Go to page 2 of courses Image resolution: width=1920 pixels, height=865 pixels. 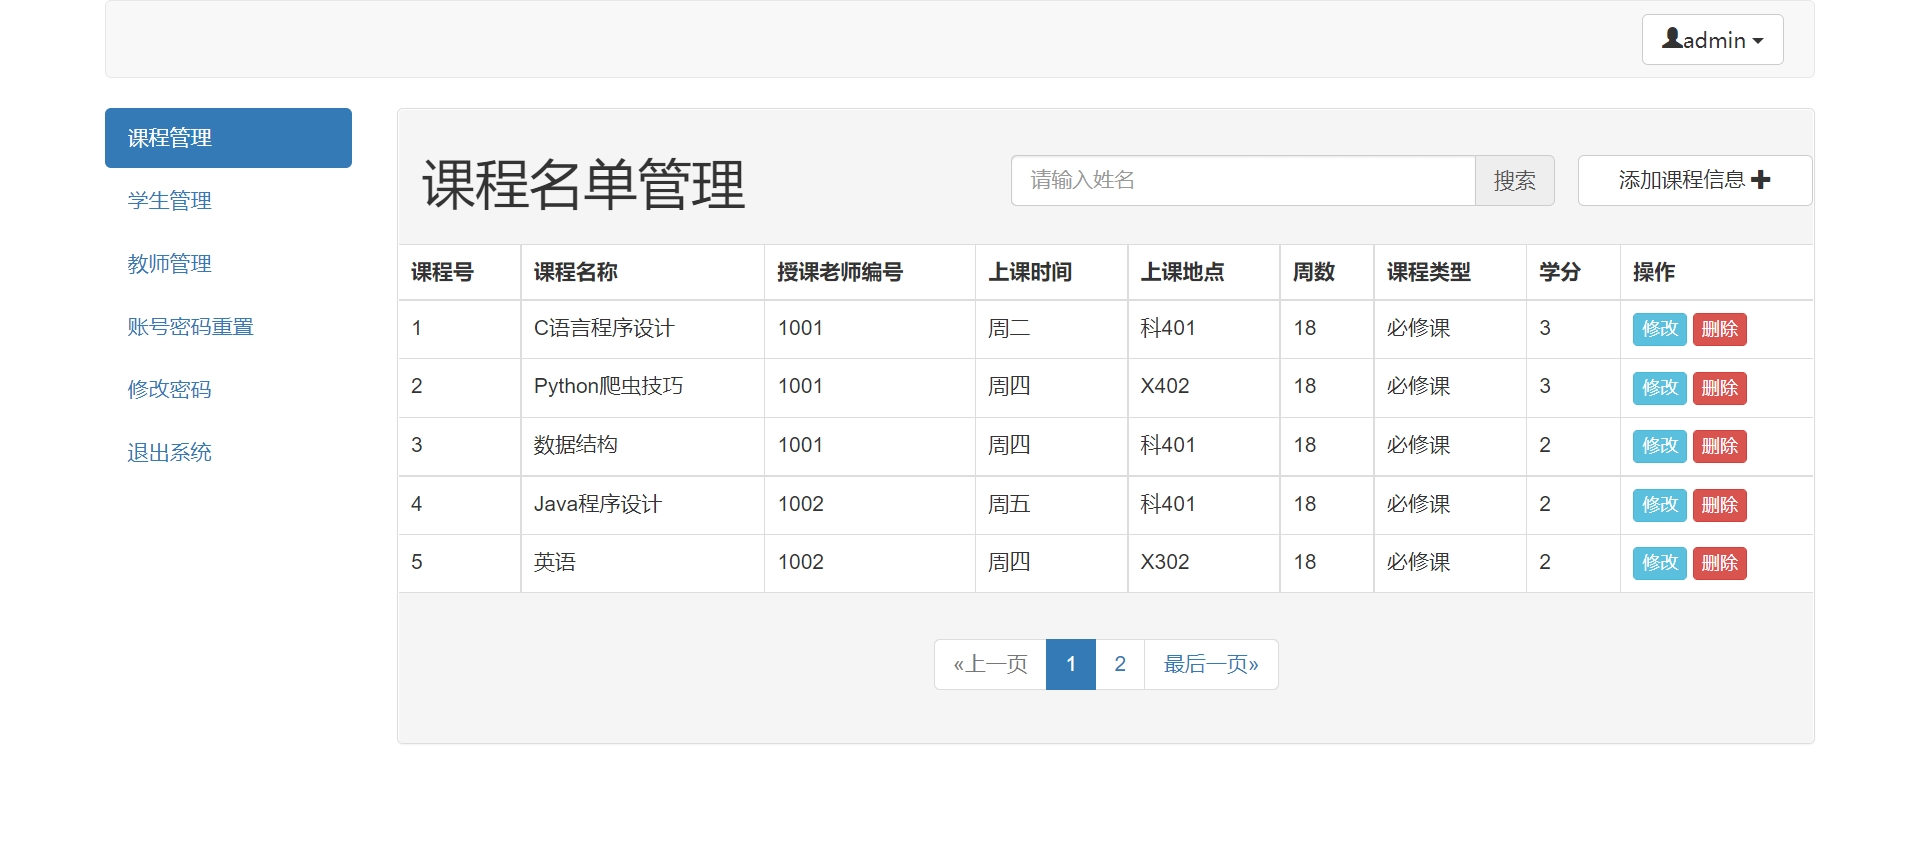1120,665
